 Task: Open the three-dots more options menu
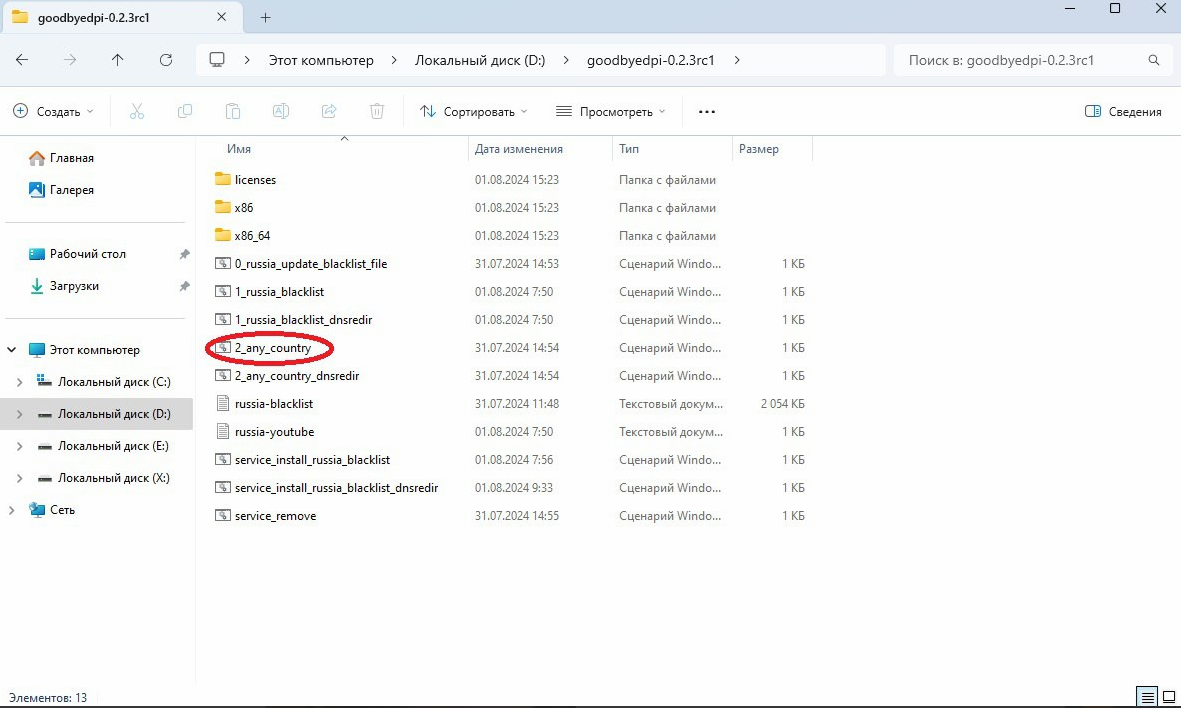706,111
